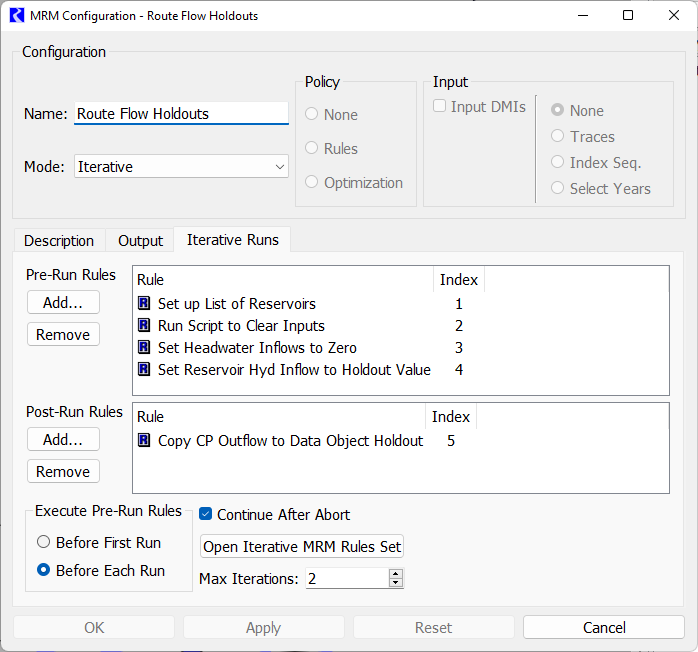Click rule icon for Set up List of Reservoirs
Image resolution: width=698 pixels, height=652 pixels.
tap(144, 304)
